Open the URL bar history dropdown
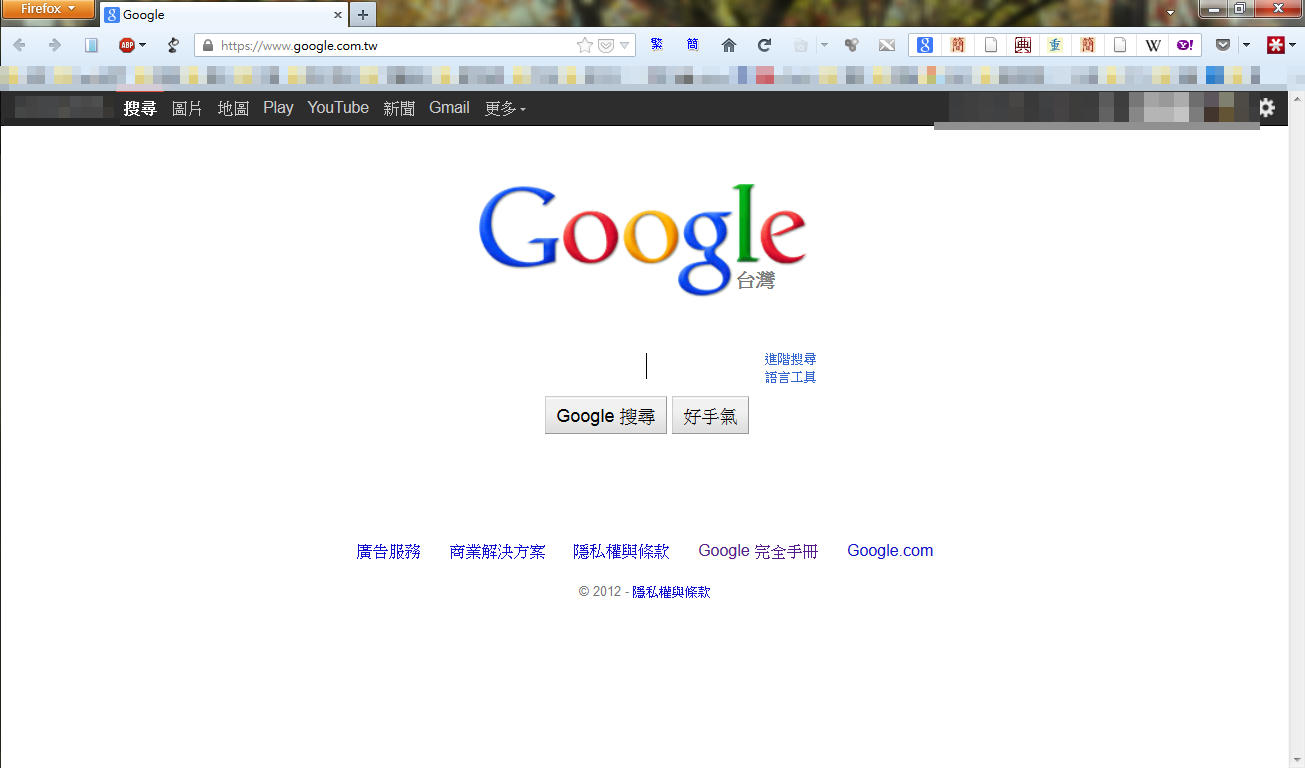The height and width of the screenshot is (768, 1305). (625, 45)
